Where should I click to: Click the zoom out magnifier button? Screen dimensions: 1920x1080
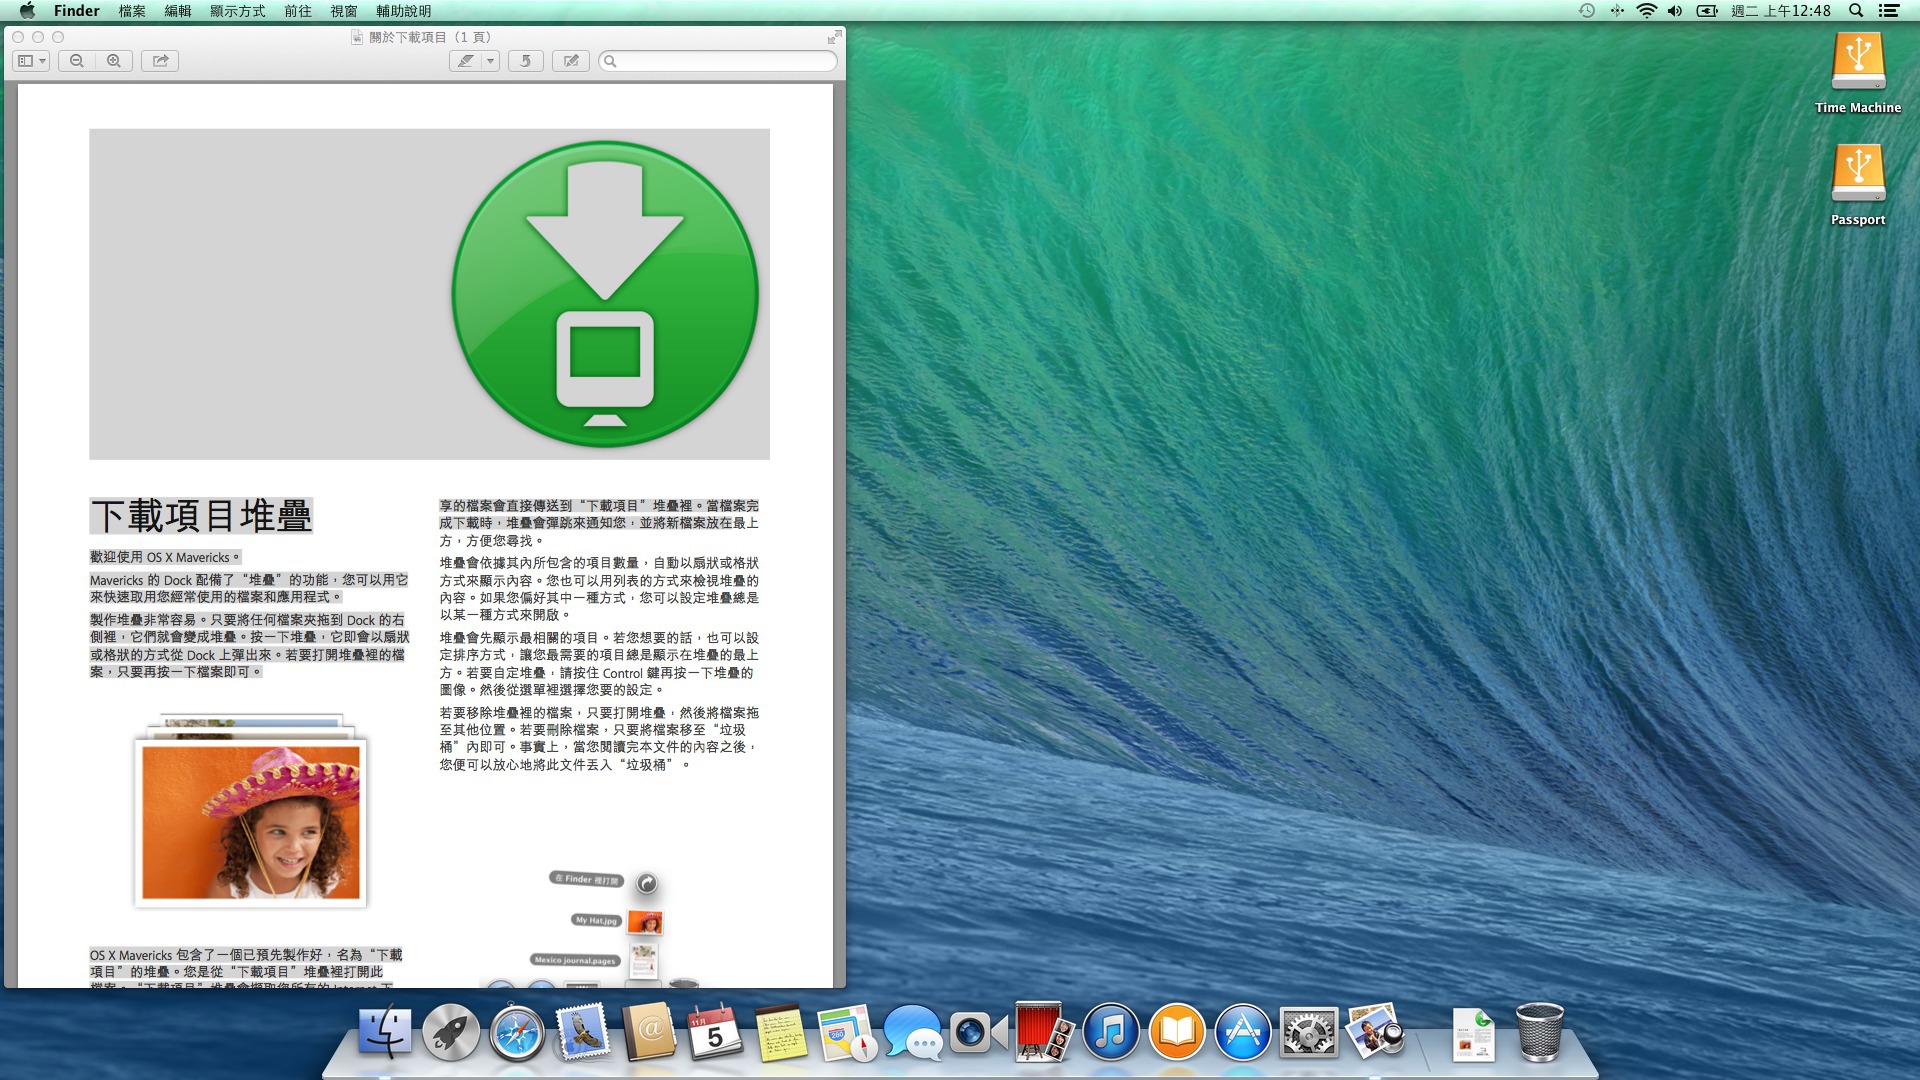tap(77, 61)
